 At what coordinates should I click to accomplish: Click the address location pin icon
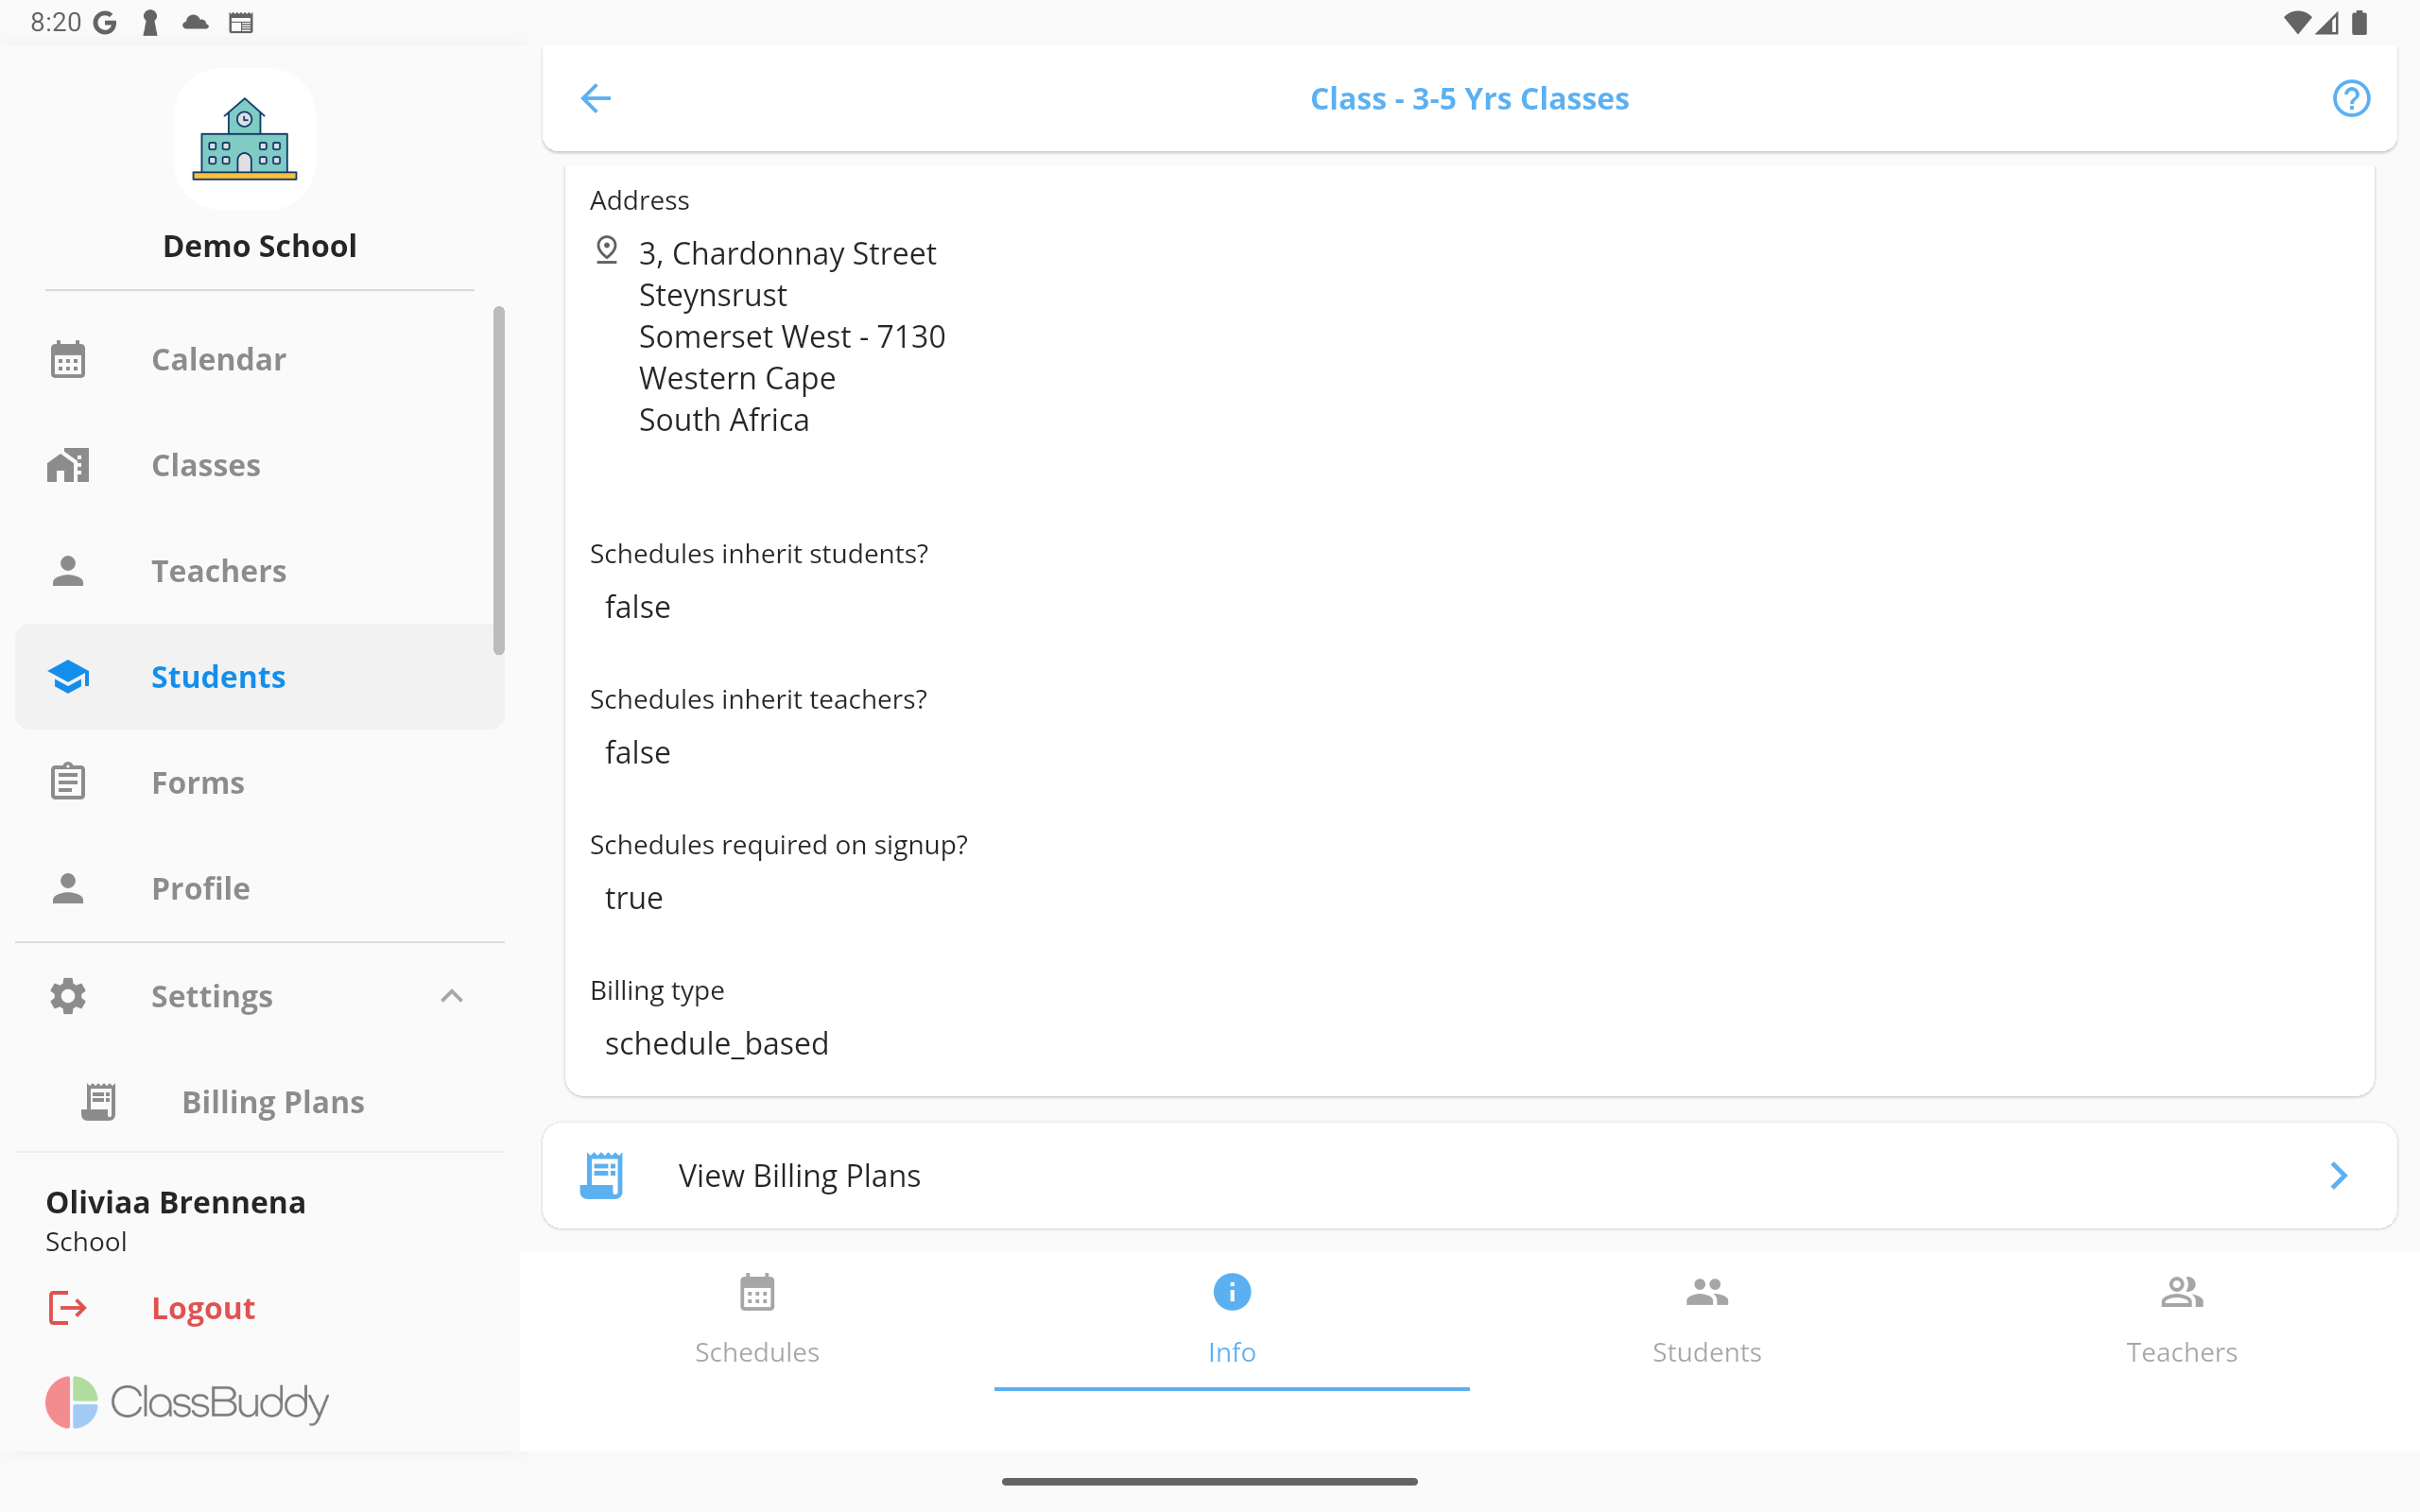(x=606, y=250)
